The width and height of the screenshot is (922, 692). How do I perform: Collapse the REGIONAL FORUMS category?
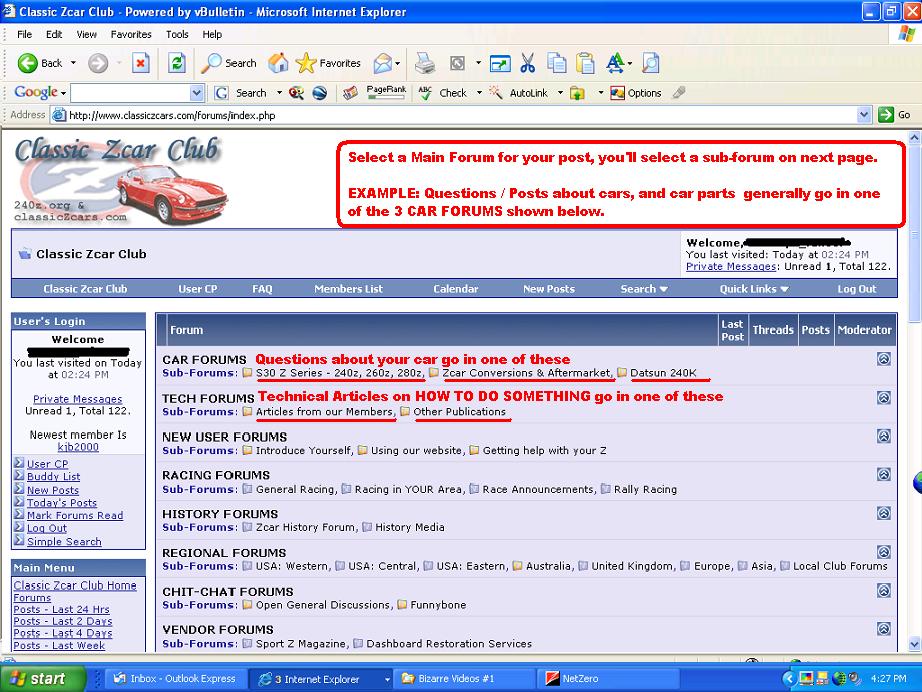pos(884,551)
